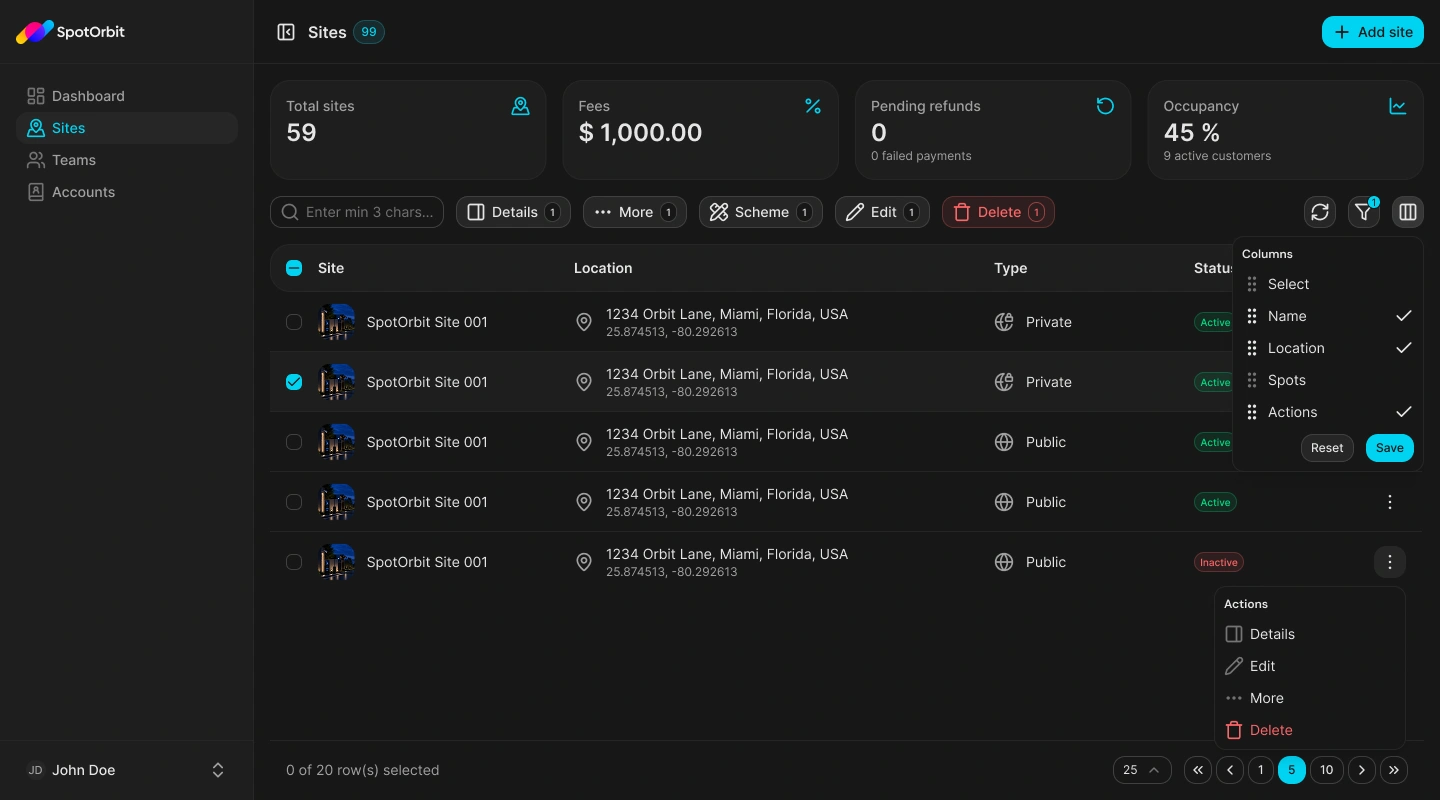1440x800 pixels.
Task: Click the SpotOrbit logo
Action: click(70, 32)
